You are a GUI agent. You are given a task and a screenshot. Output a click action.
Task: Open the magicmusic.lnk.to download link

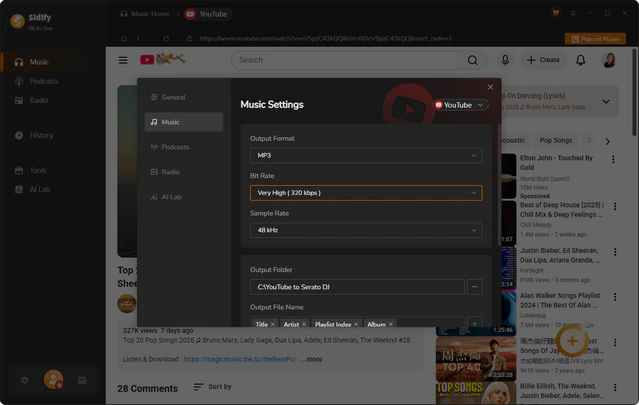point(240,359)
